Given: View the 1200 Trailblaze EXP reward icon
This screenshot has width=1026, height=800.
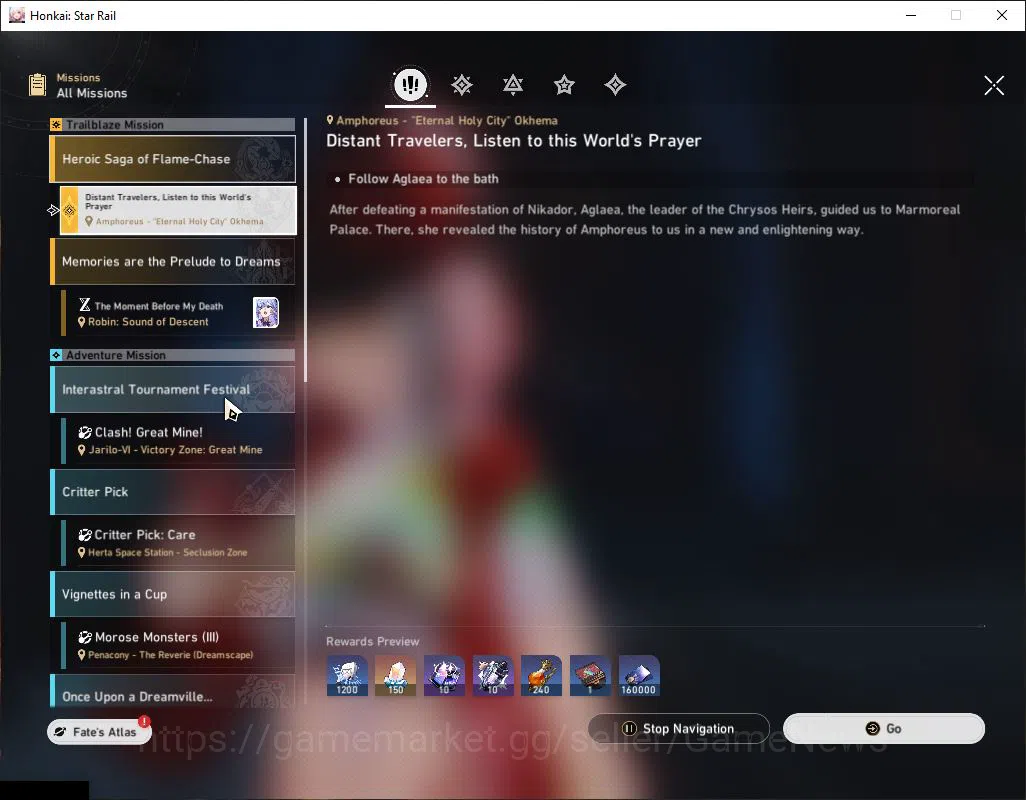Looking at the screenshot, I should [347, 675].
